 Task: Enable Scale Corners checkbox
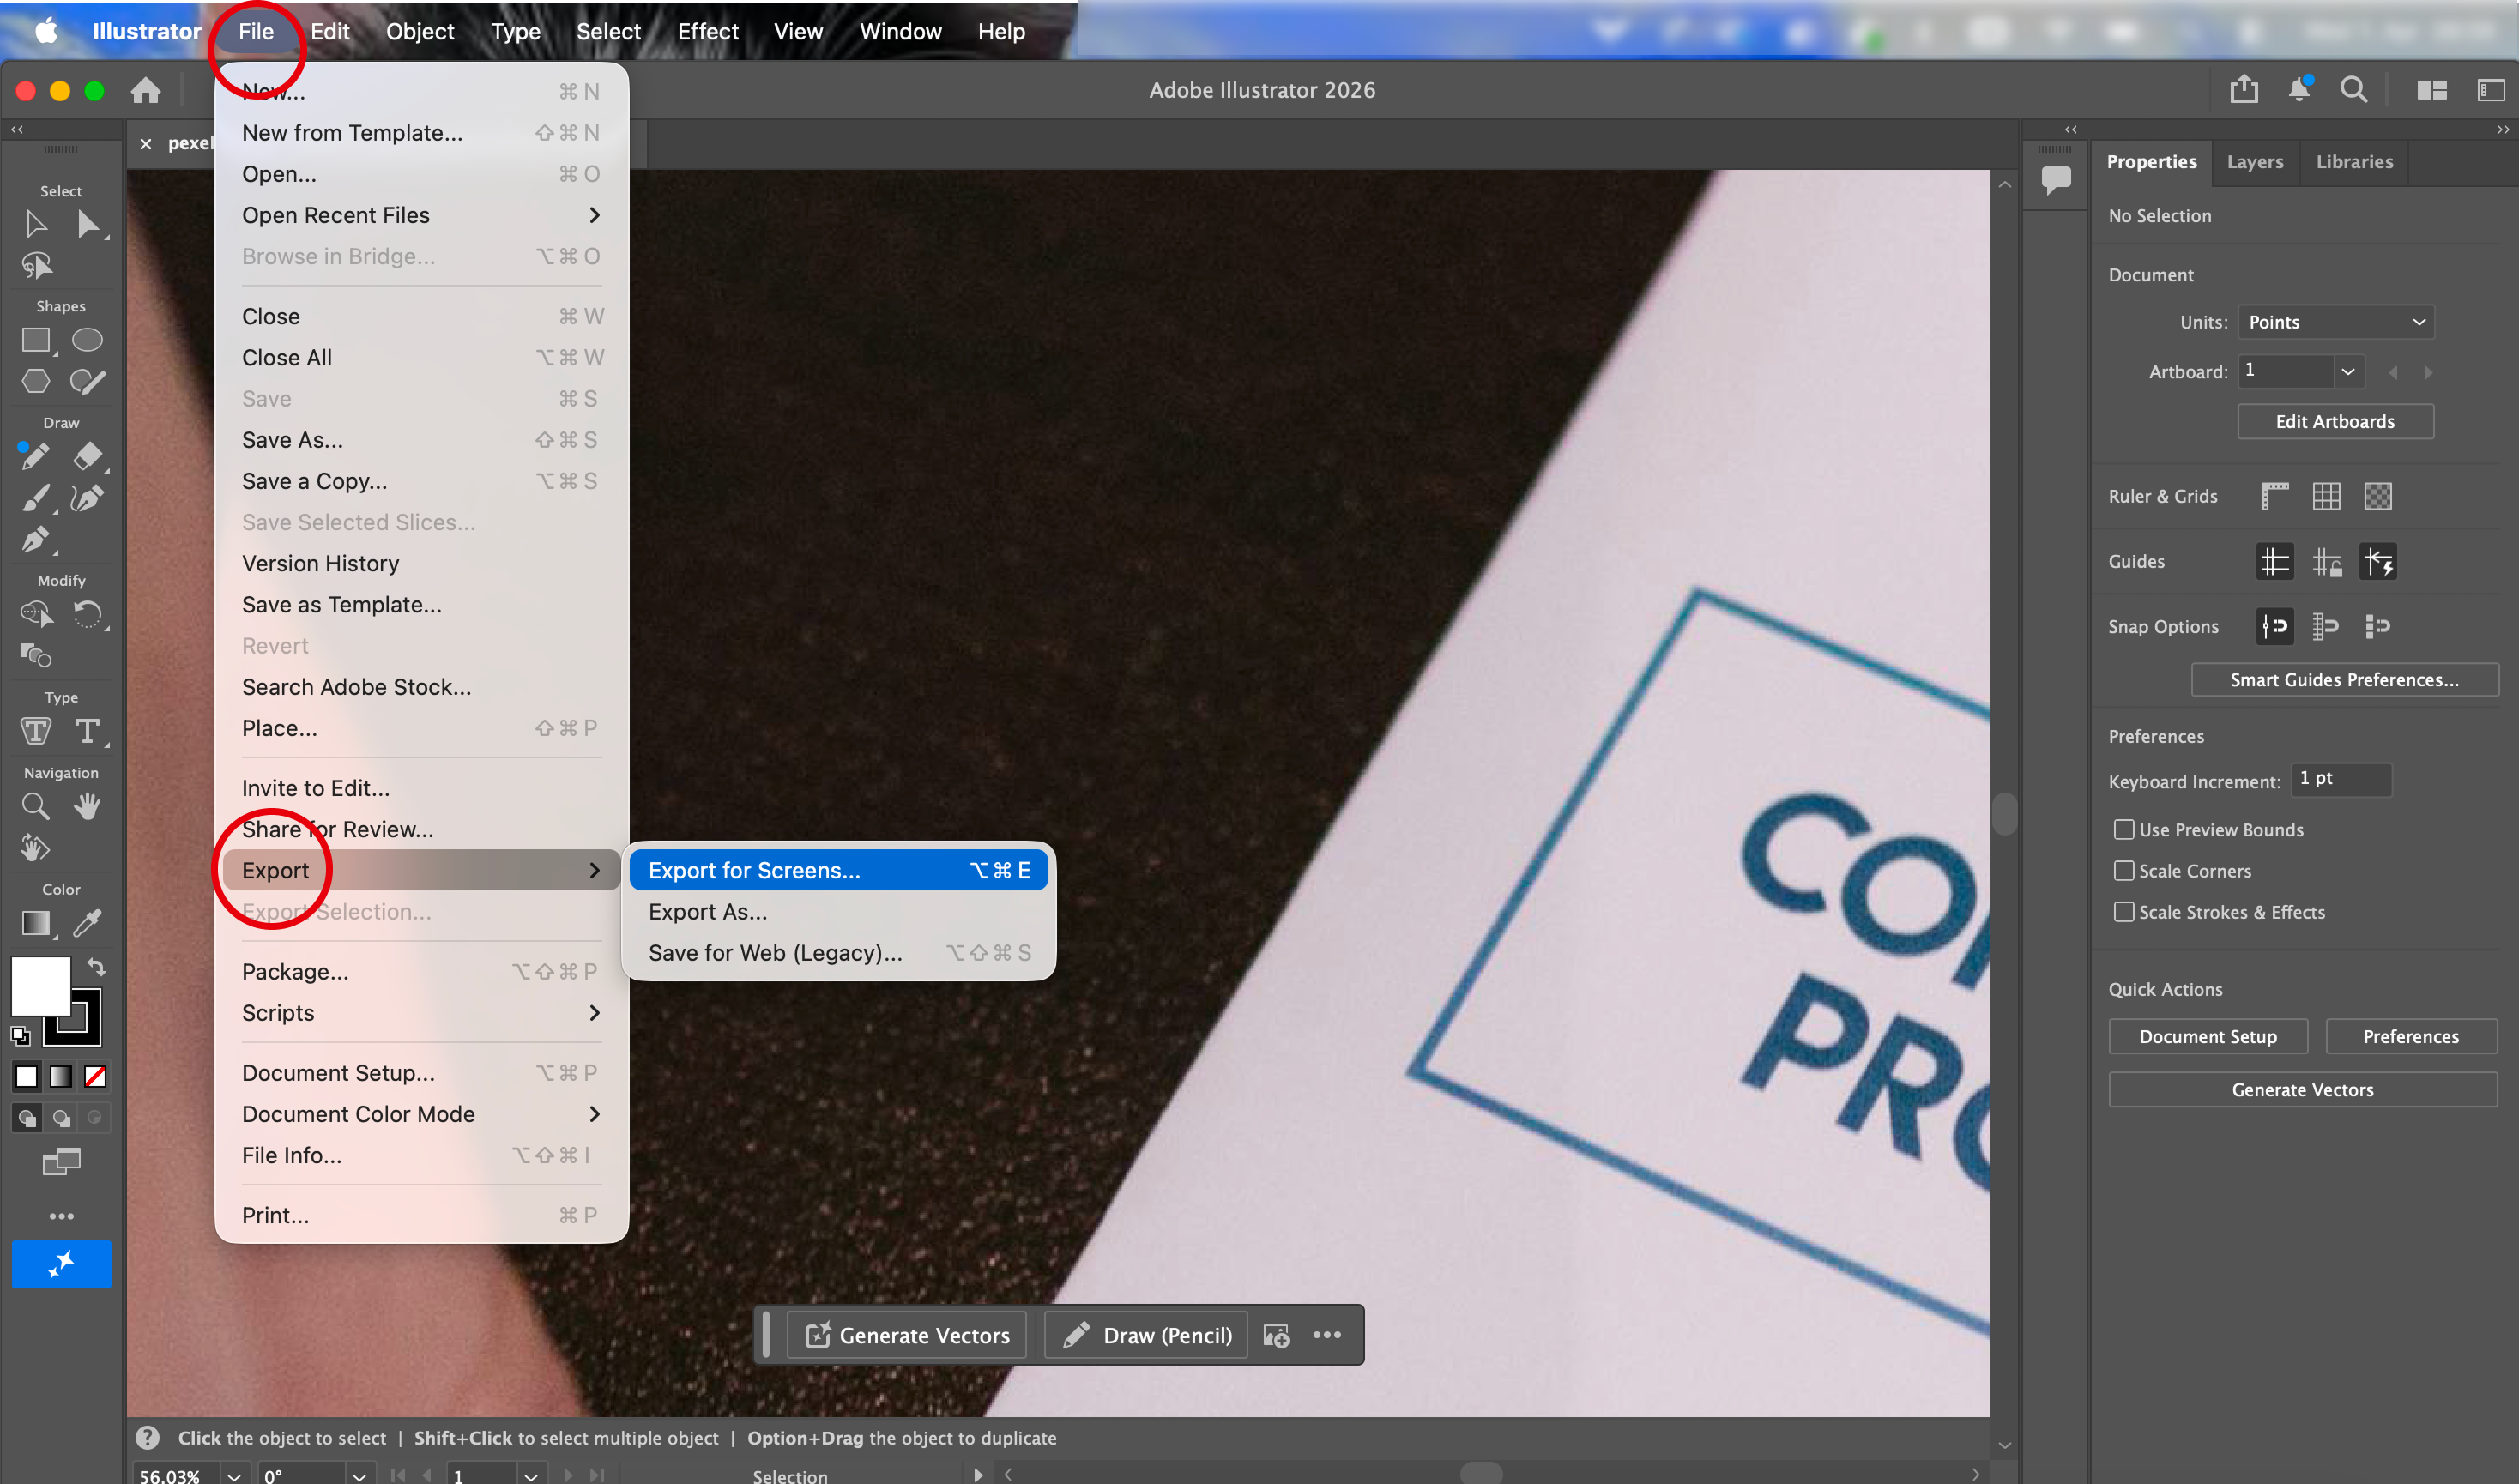tap(2123, 870)
